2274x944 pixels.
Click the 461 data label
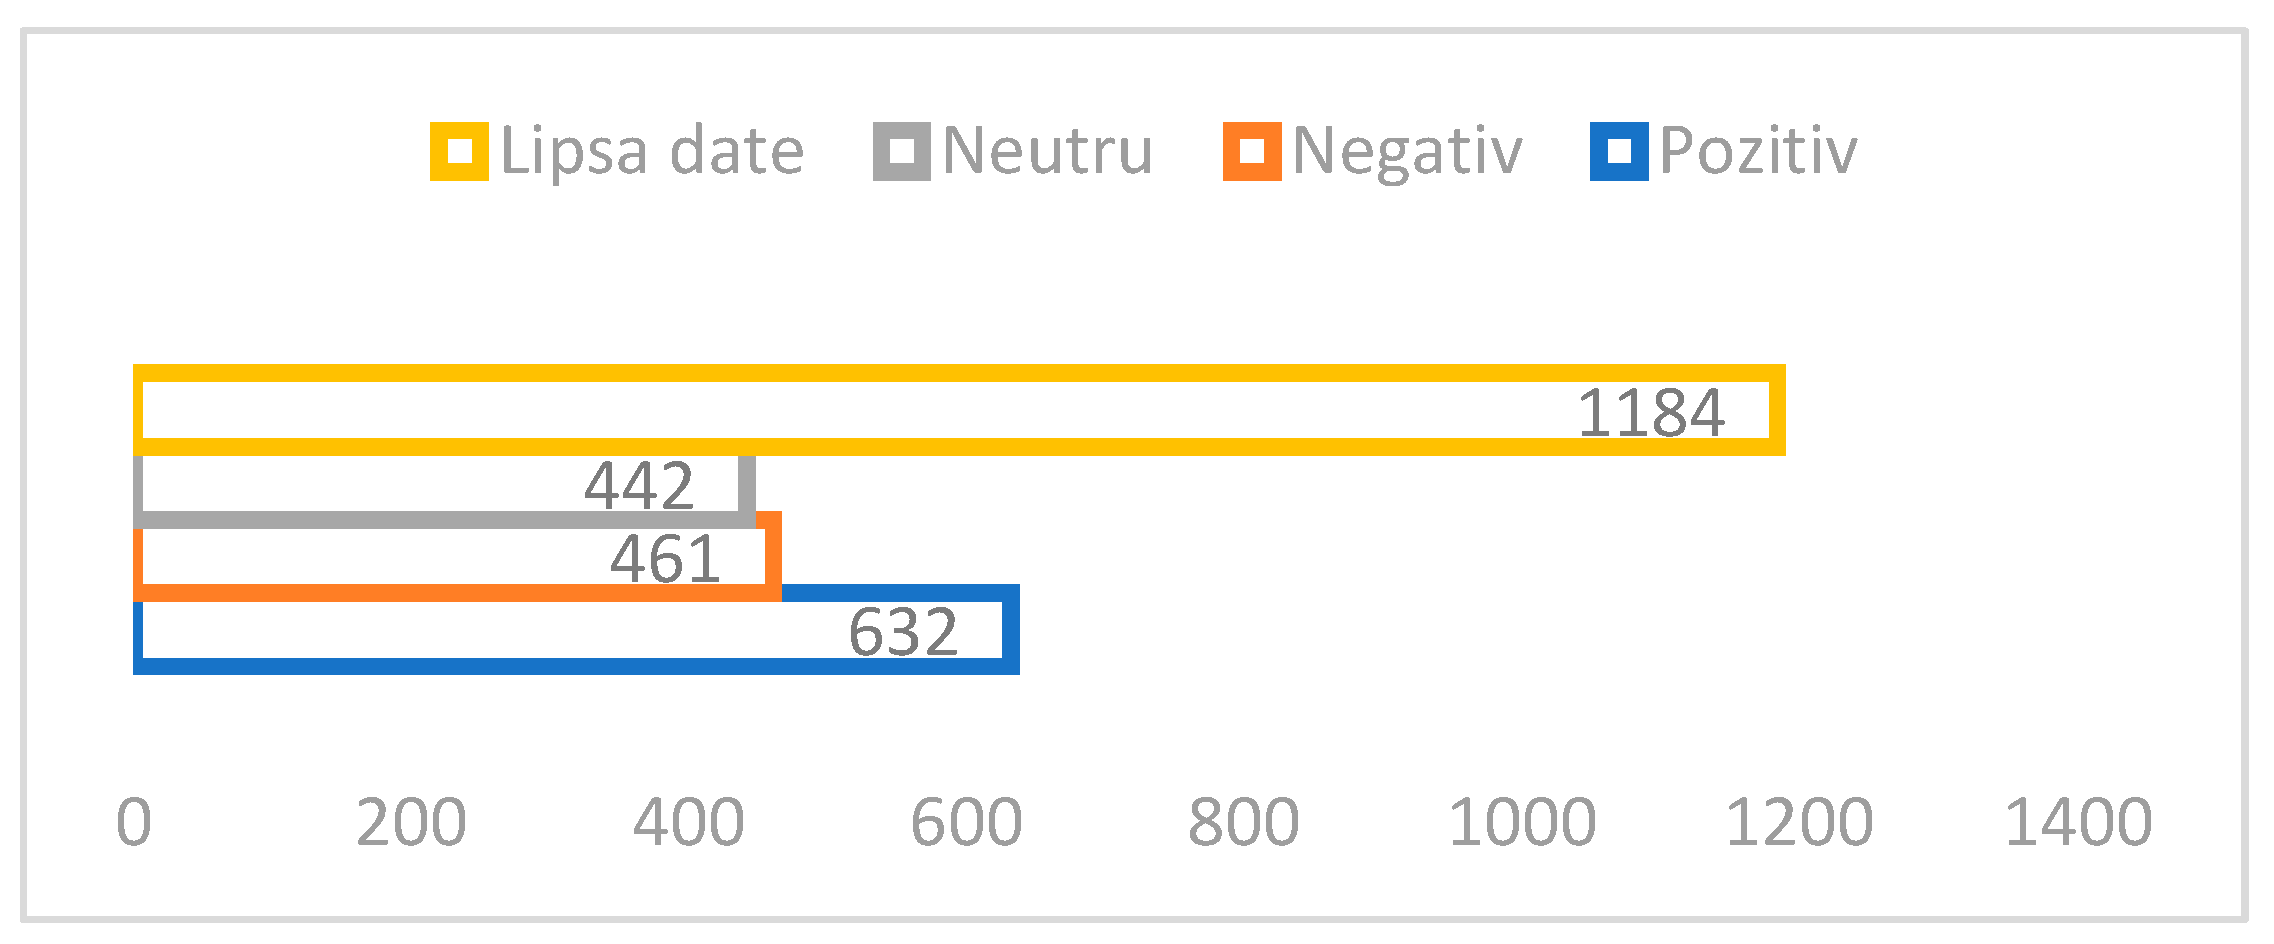coord(665,560)
